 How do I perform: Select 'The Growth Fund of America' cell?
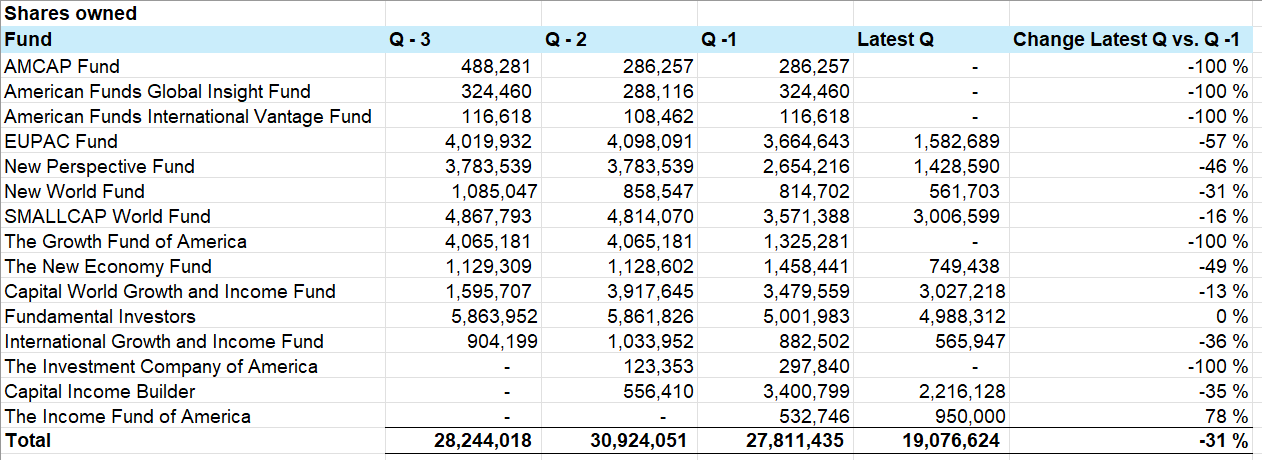(x=193, y=241)
